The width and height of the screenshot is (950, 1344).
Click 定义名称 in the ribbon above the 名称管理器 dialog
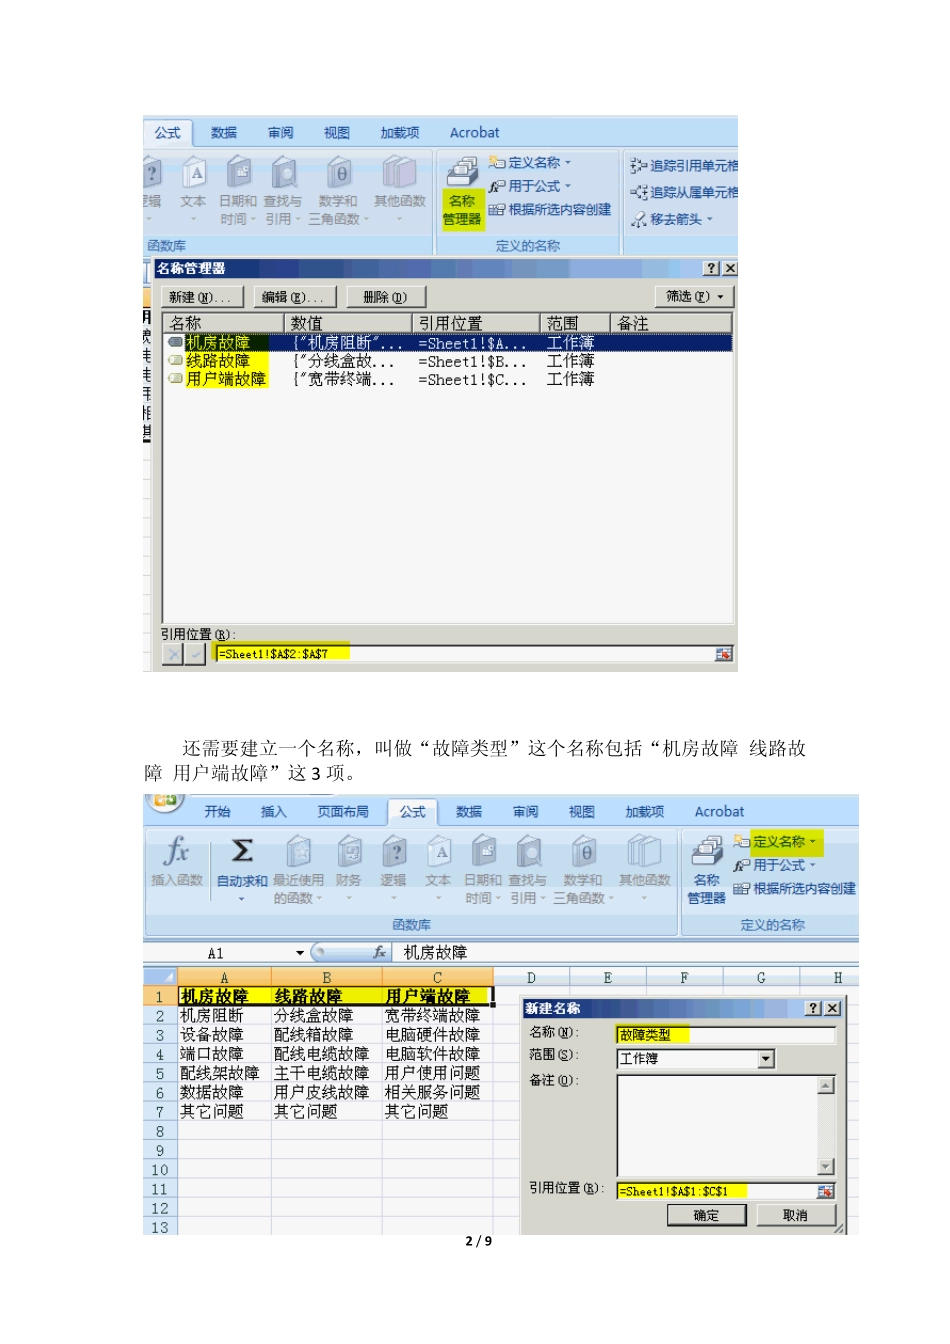[x=530, y=162]
